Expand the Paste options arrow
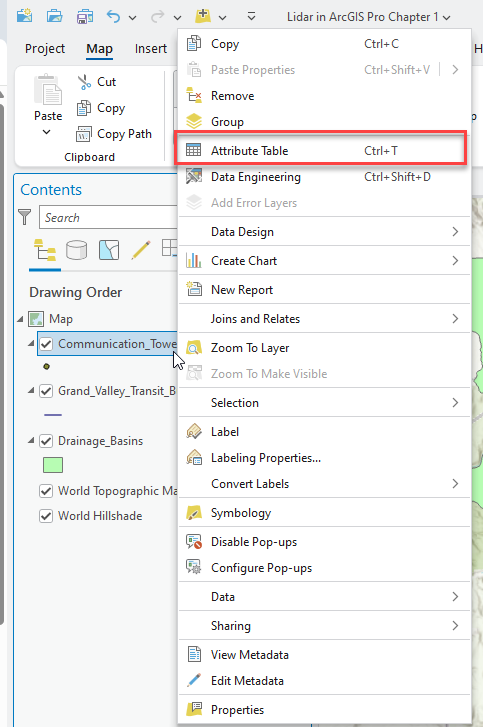 [x=46, y=132]
